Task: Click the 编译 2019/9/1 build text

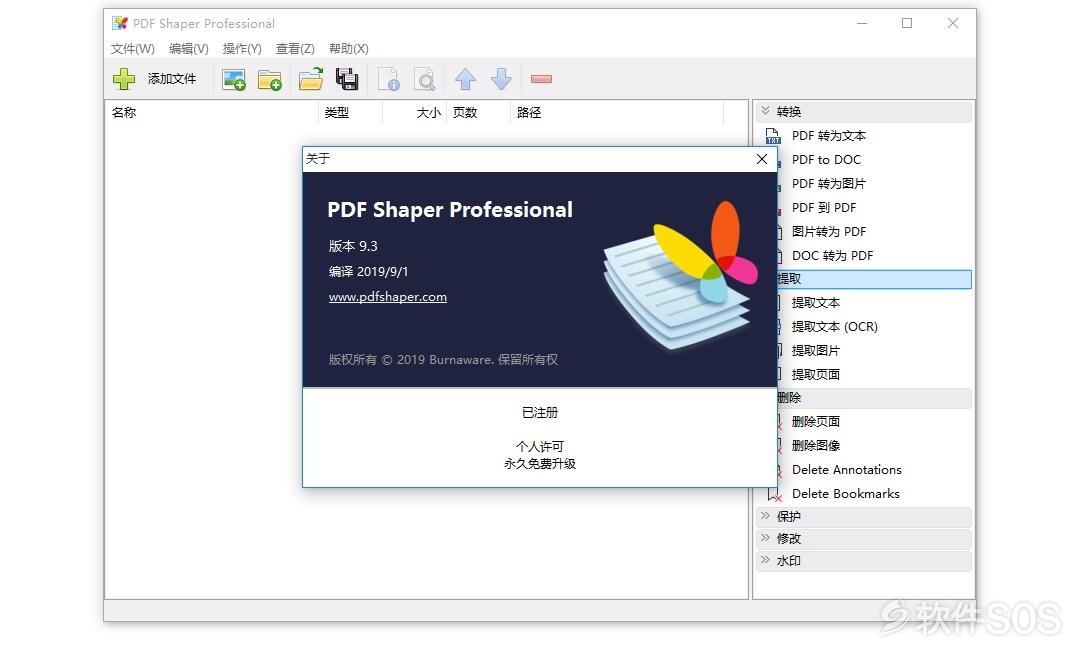Action: pos(368,271)
